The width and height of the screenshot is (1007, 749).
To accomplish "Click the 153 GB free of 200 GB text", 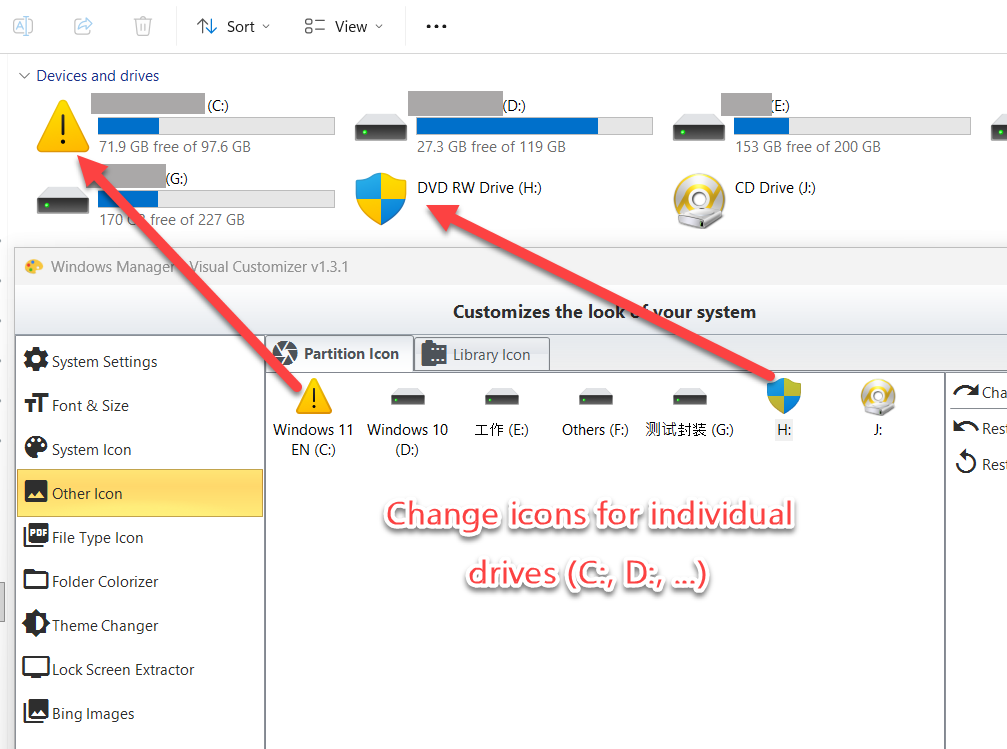I will [808, 147].
